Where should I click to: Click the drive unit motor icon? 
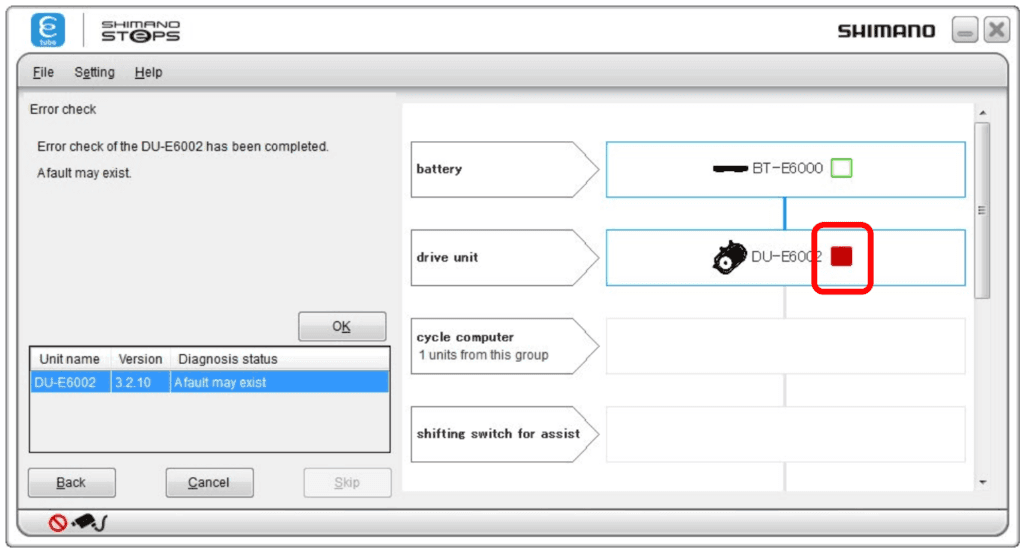pyautogui.click(x=729, y=257)
